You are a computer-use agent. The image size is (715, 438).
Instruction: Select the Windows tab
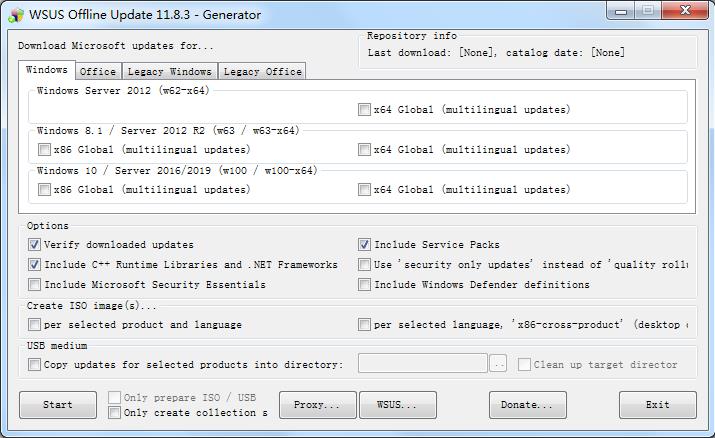pyautogui.click(x=47, y=70)
